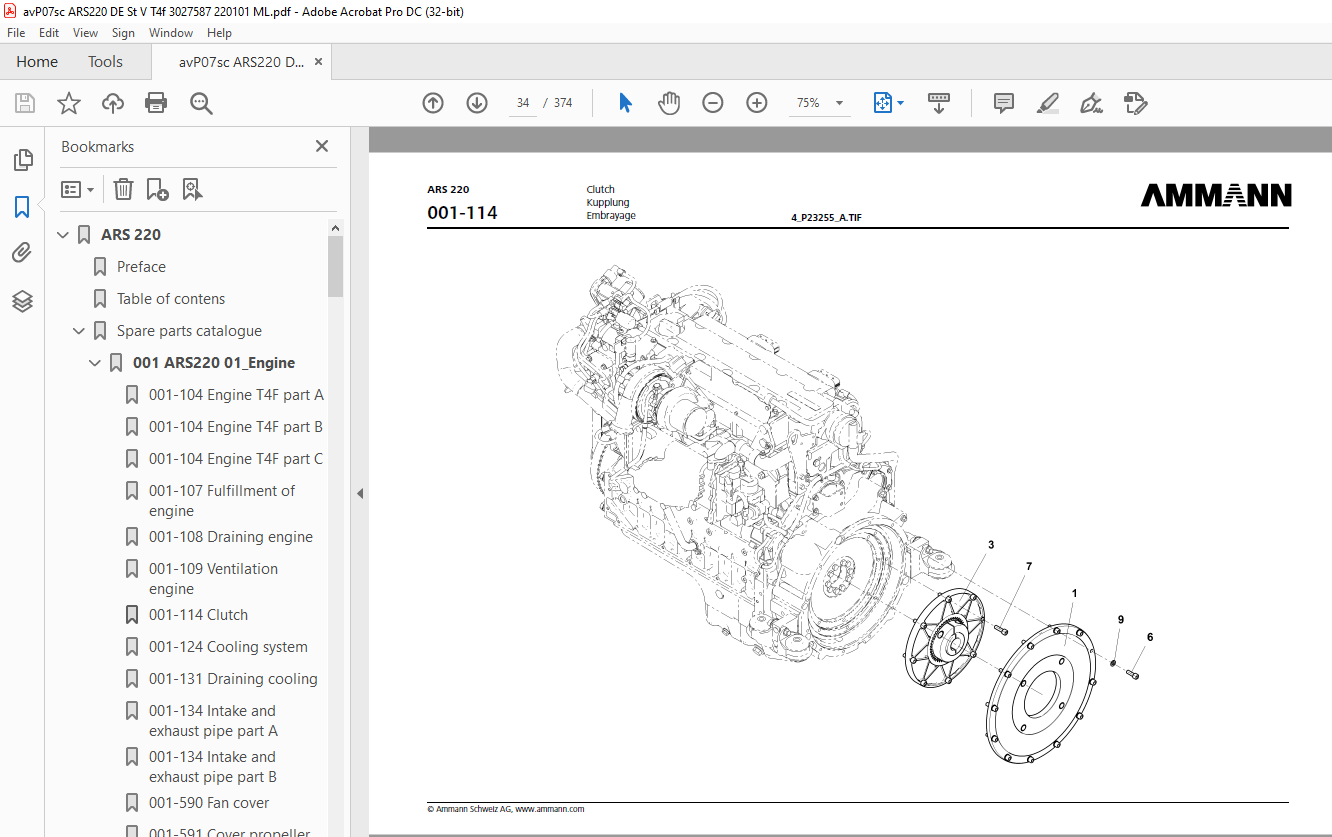The image size is (1332, 837).
Task: Click the Zoom in plus icon
Action: (757, 103)
